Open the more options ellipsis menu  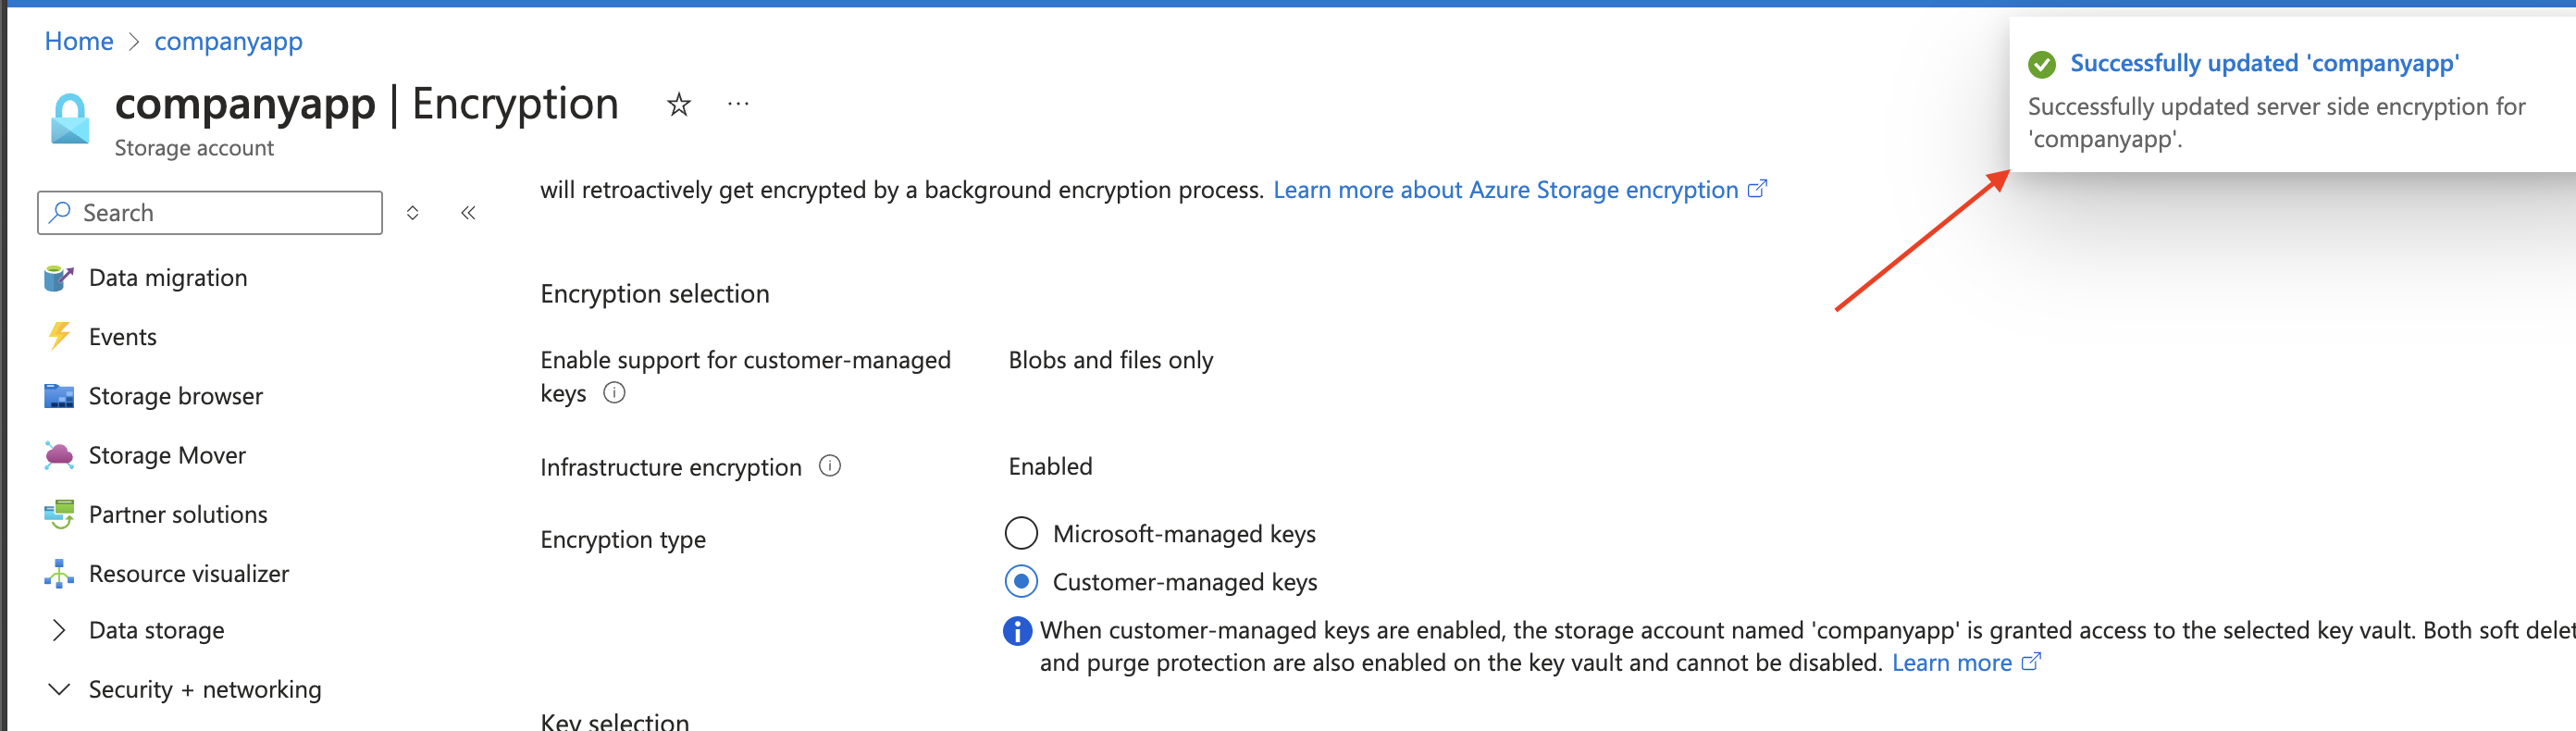click(x=738, y=104)
